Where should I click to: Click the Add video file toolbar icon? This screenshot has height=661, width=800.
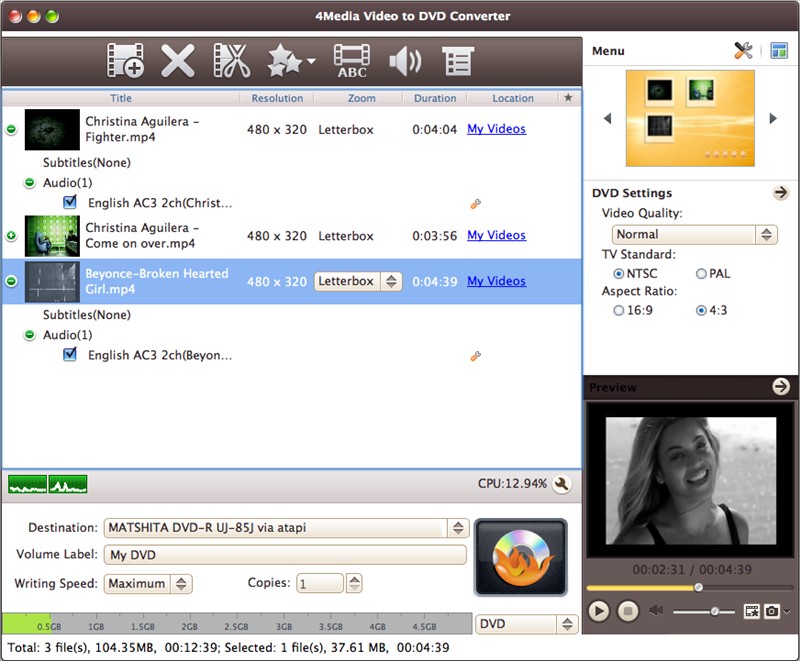pos(126,62)
